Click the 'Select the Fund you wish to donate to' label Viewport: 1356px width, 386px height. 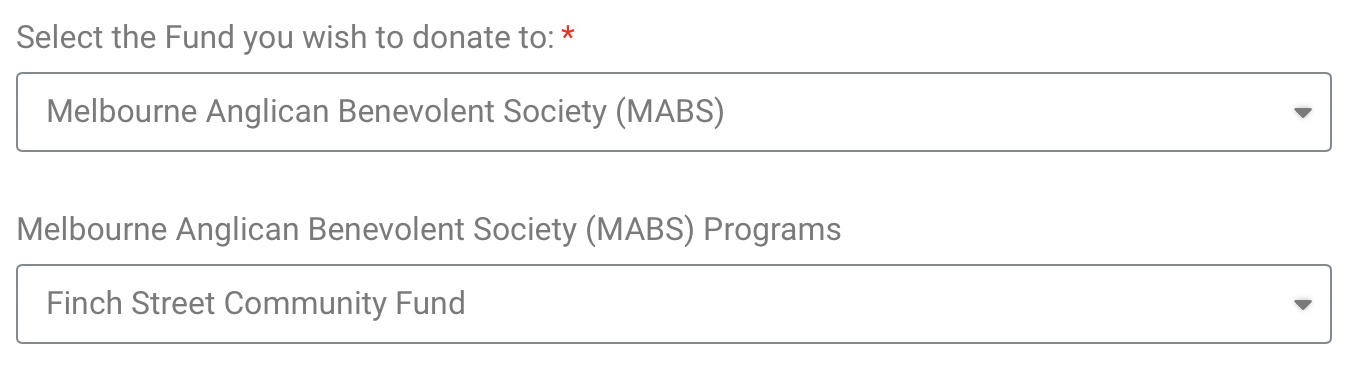click(286, 39)
